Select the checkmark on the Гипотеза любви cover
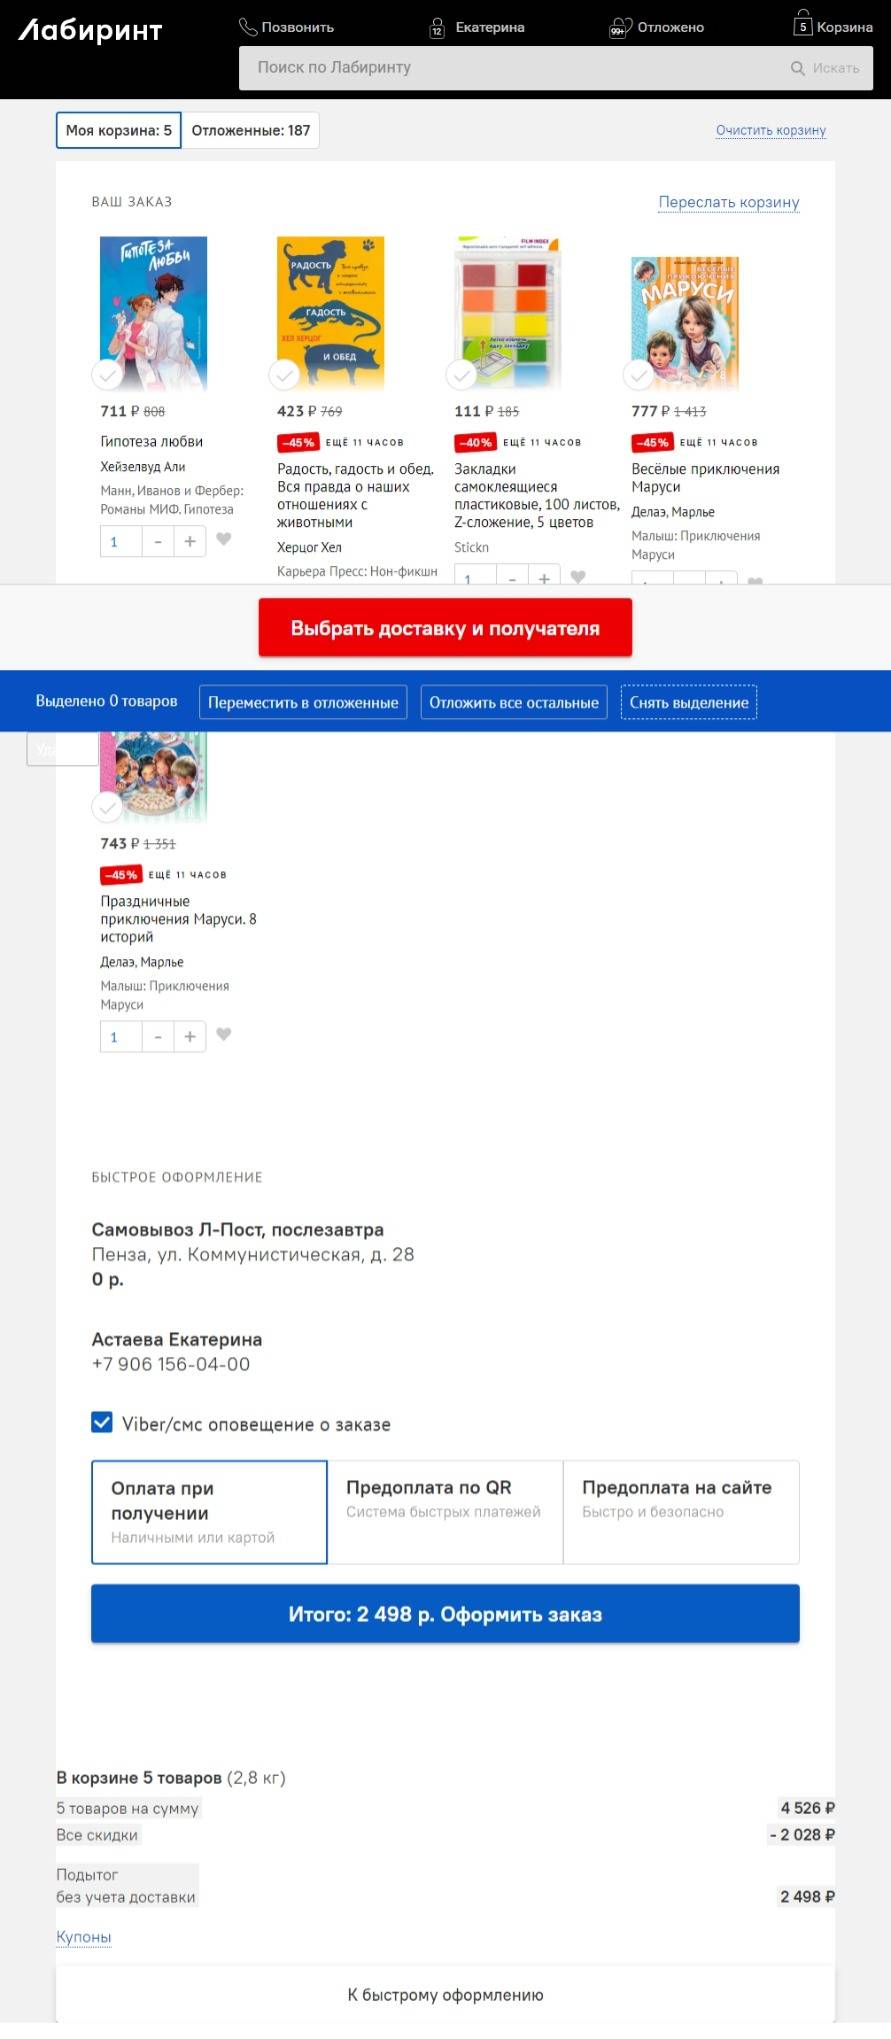The image size is (891, 2039). [x=107, y=375]
